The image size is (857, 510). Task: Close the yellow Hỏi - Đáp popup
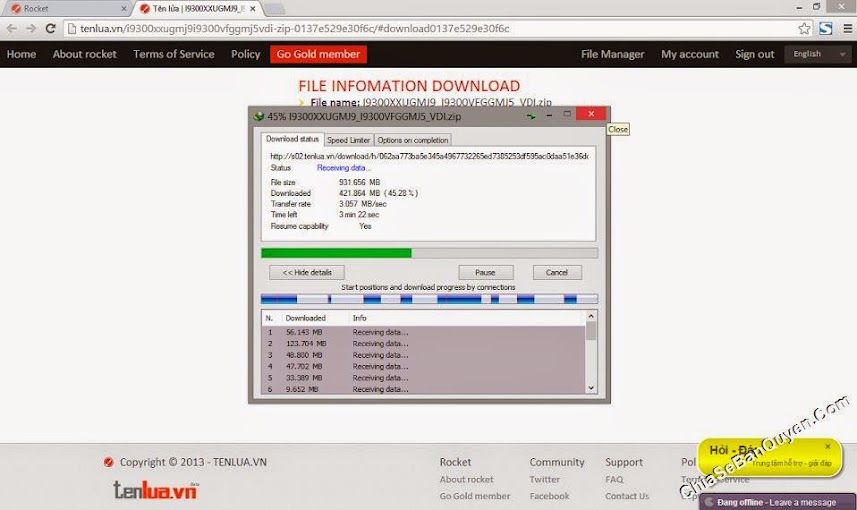[x=827, y=447]
